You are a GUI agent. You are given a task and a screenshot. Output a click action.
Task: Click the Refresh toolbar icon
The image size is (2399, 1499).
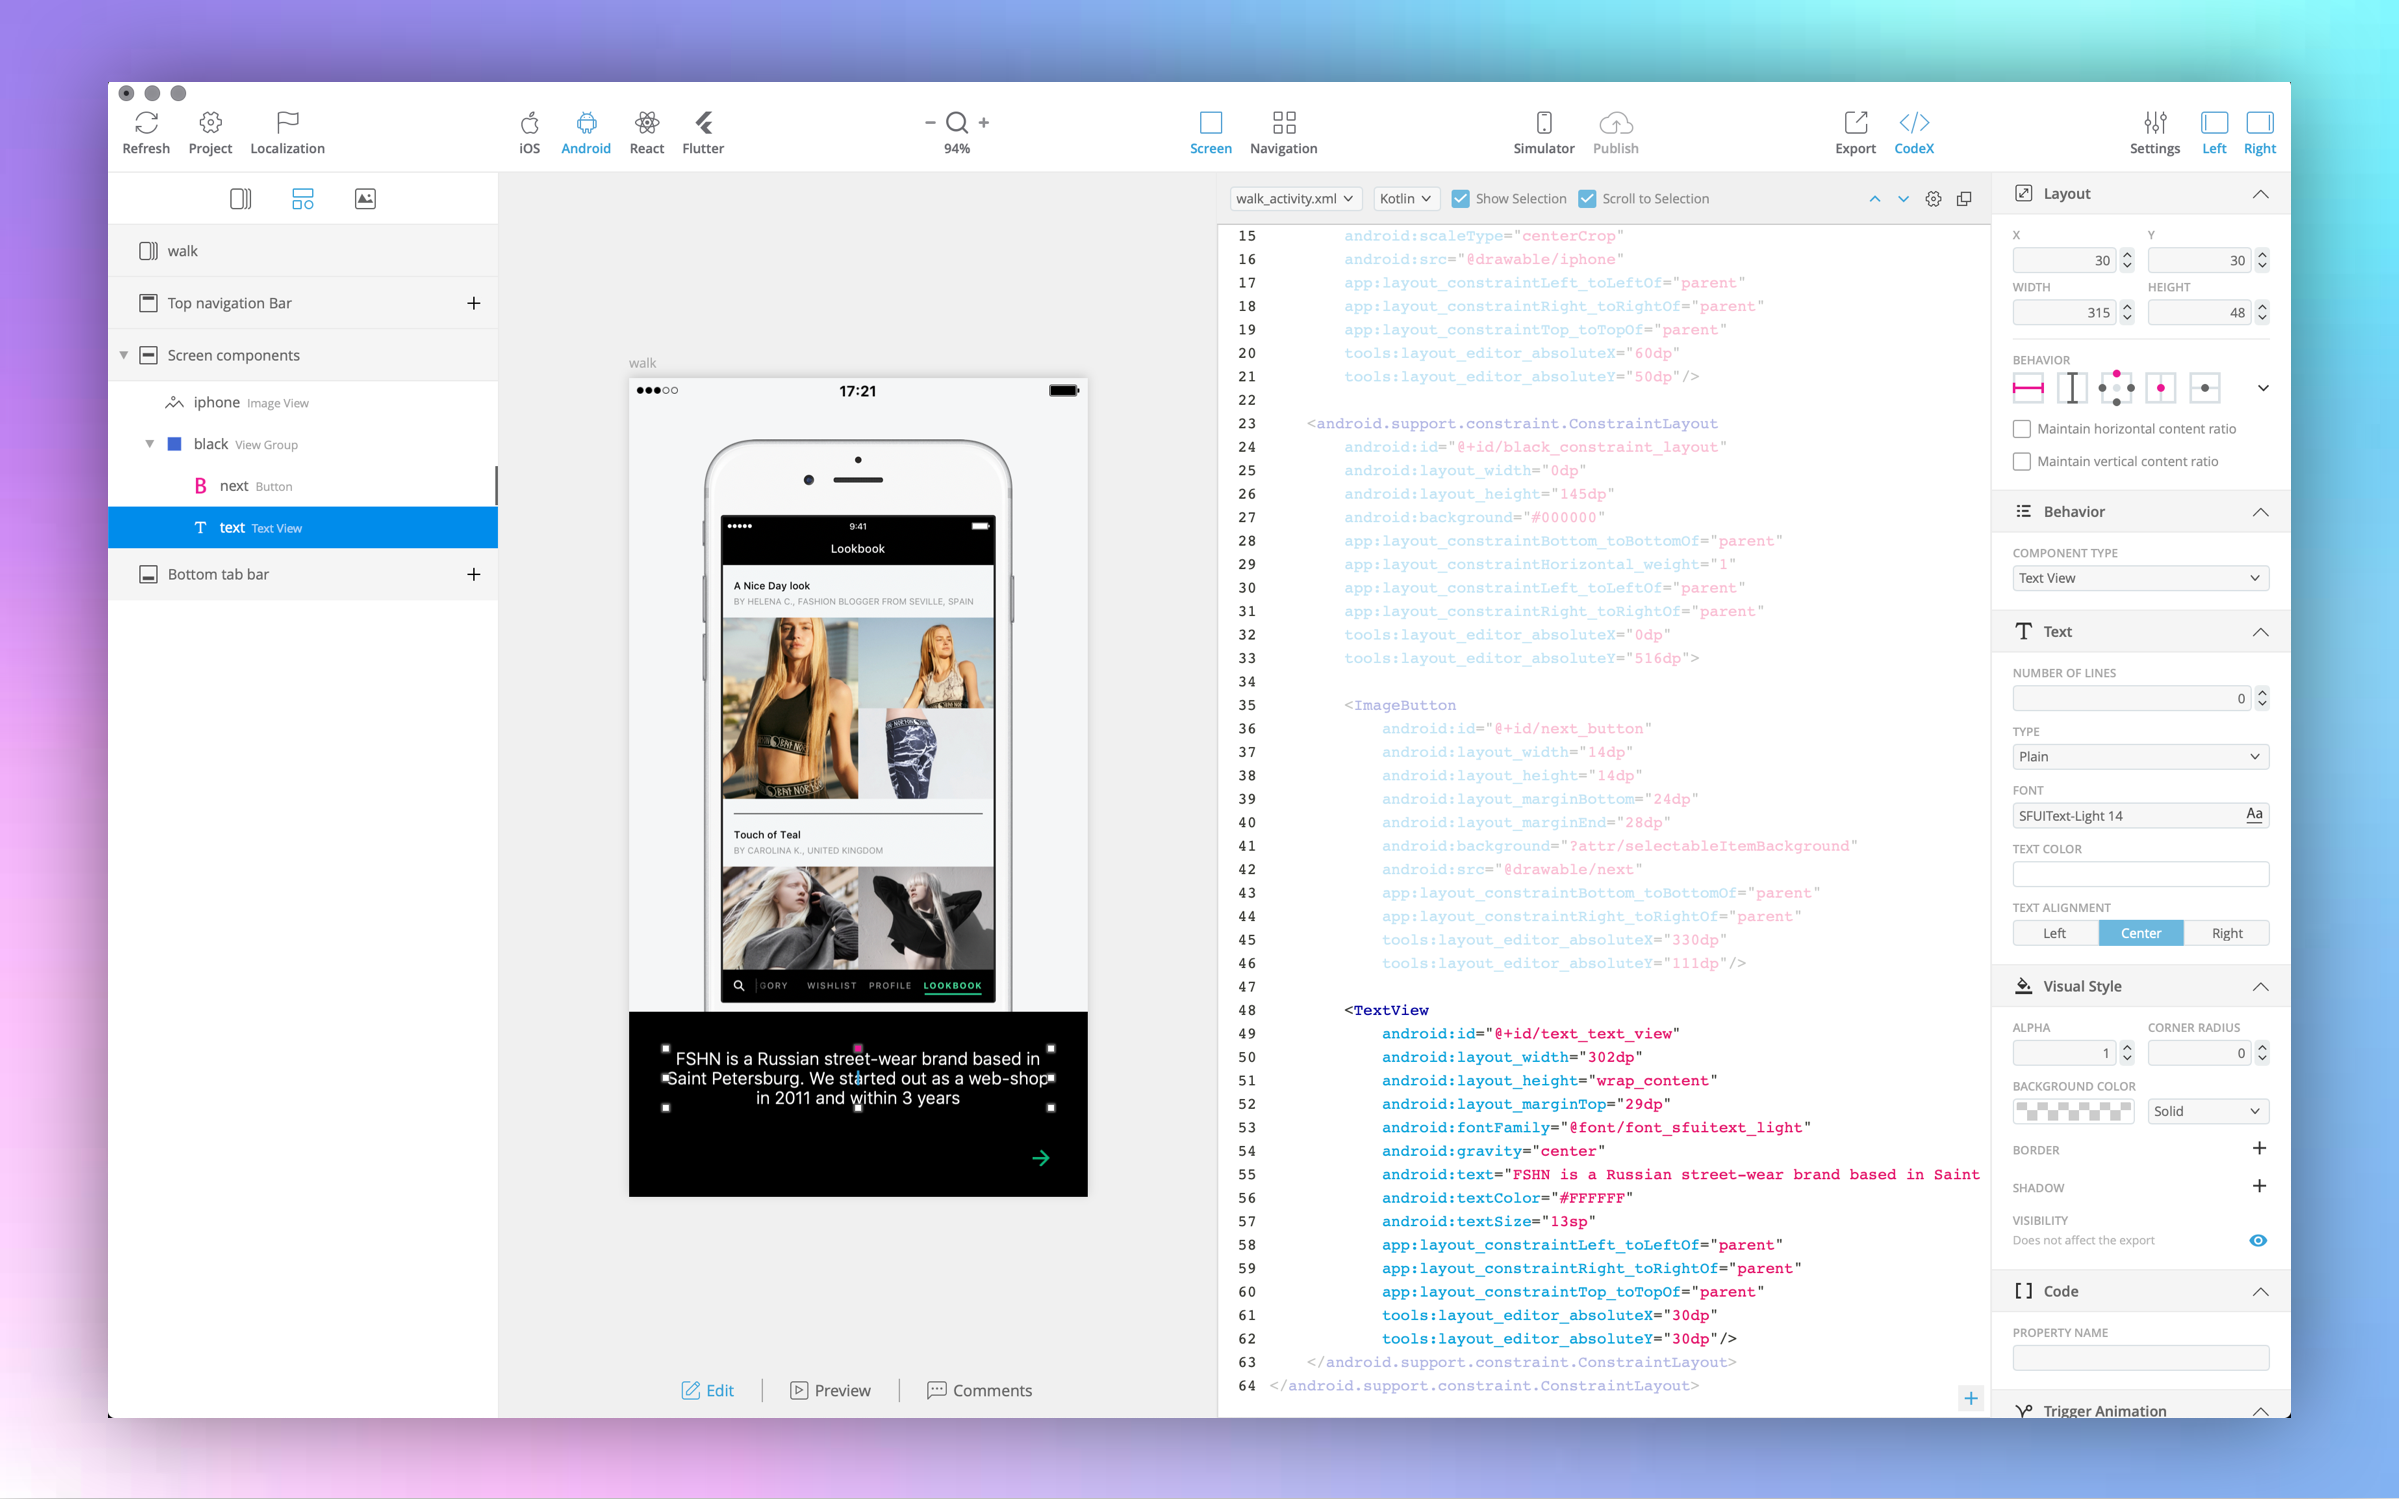[146, 123]
